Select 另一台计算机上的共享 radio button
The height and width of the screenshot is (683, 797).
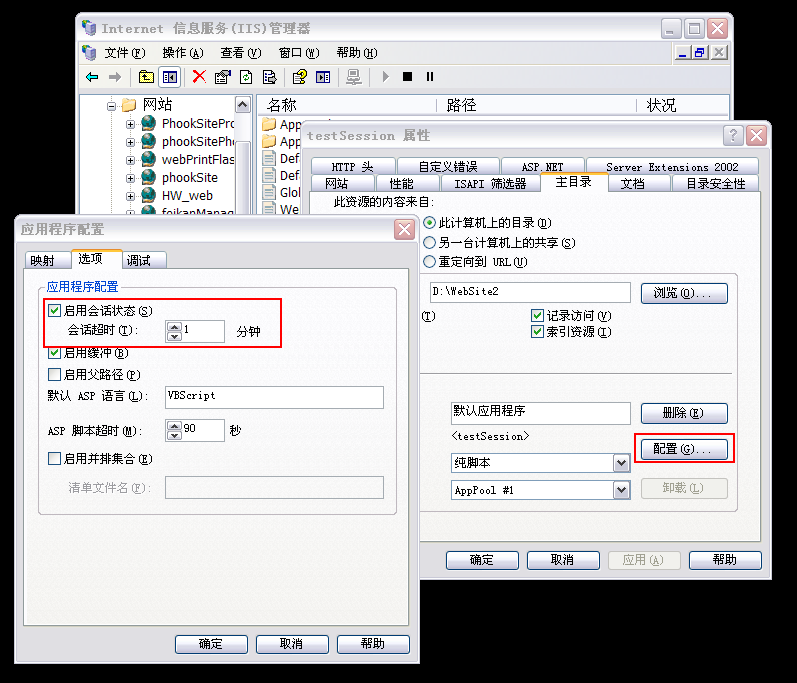click(430, 242)
